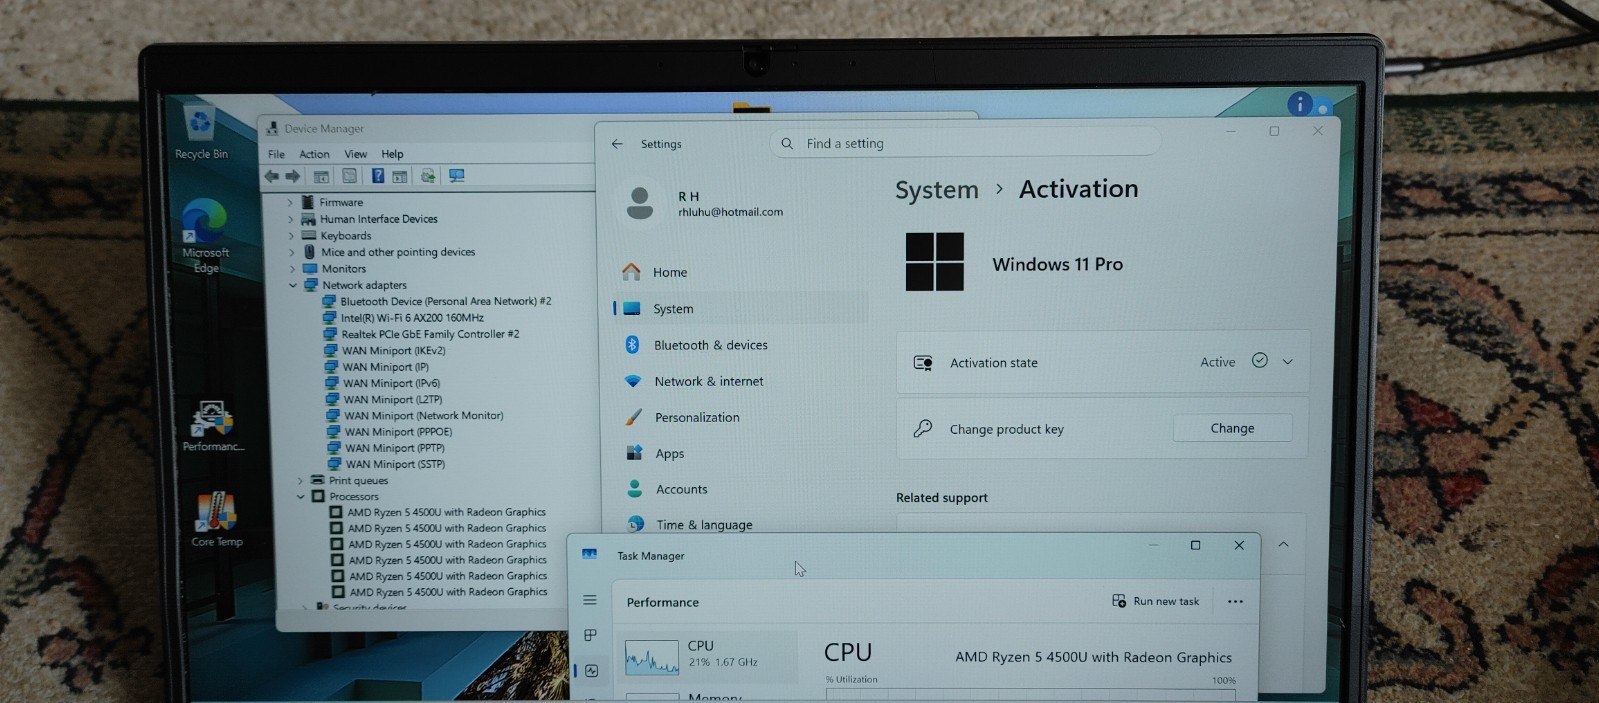Viewport: 1599px width, 703px height.
Task: Select Realtek PCIe GbE Family Controller #2
Action: pos(421,334)
